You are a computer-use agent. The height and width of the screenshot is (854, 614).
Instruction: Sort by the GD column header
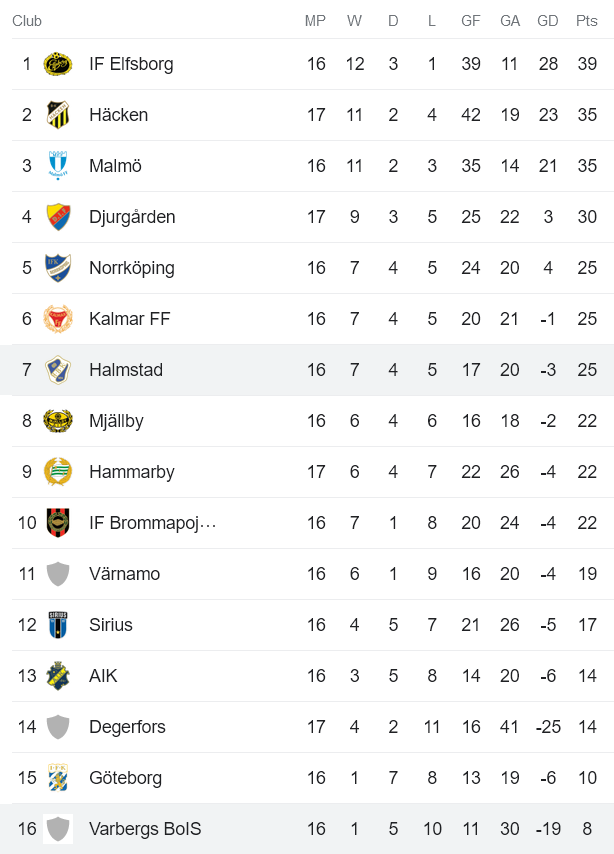coord(547,20)
